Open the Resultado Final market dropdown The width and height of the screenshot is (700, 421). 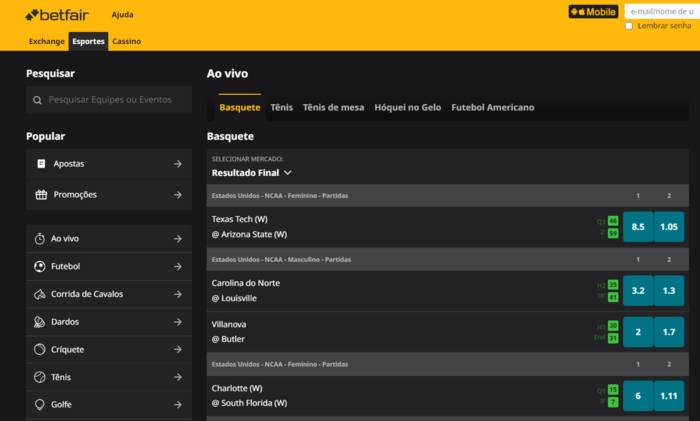[x=251, y=173]
